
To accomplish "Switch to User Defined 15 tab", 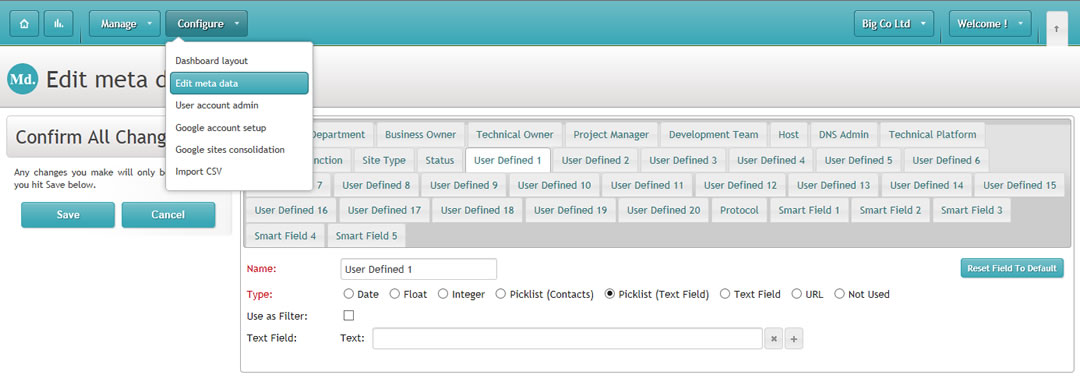I will (x=1019, y=185).
